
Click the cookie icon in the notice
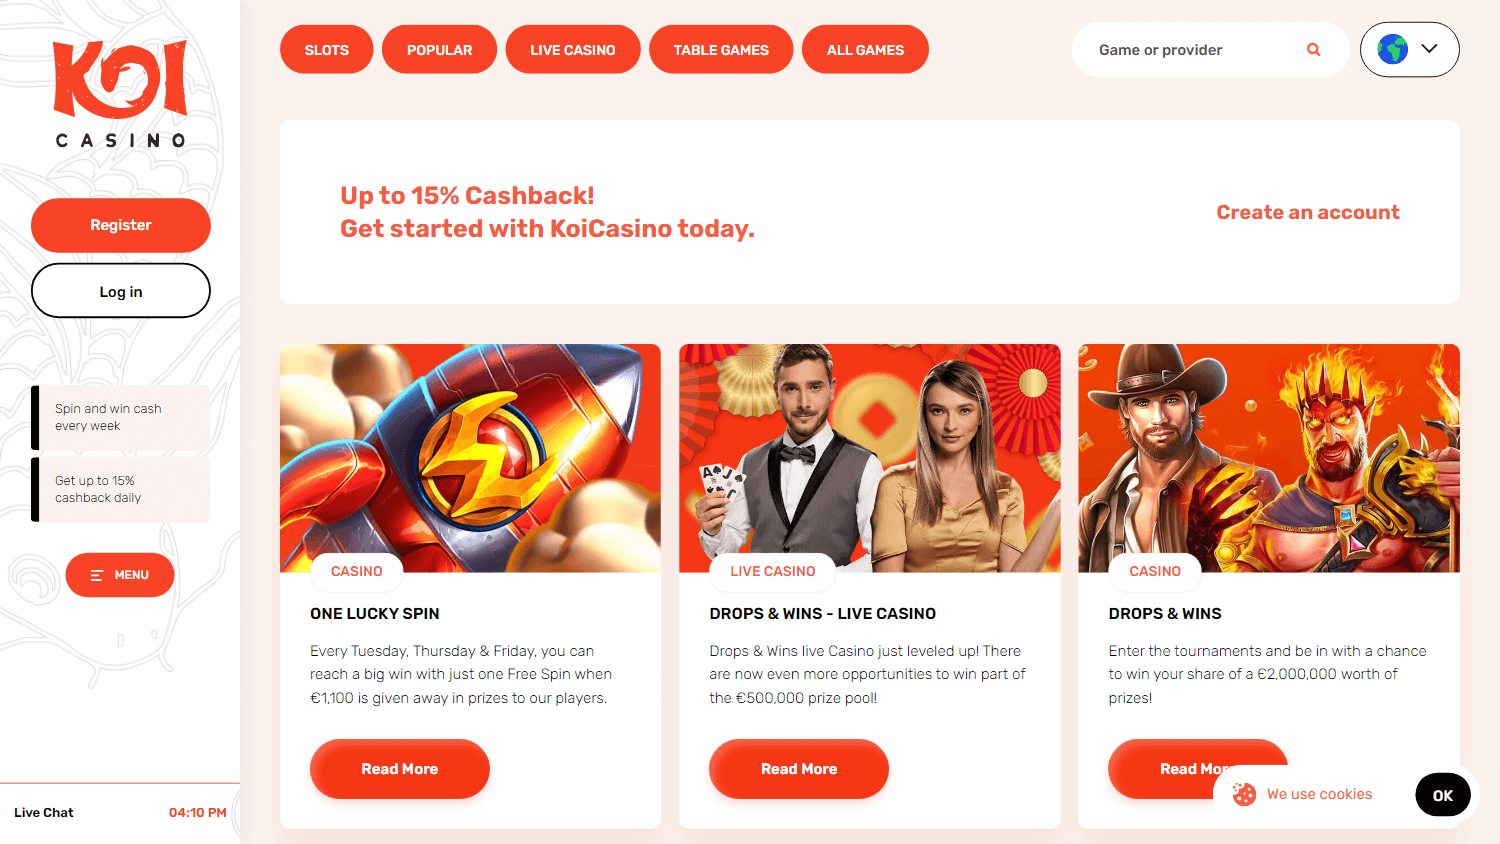point(1244,794)
